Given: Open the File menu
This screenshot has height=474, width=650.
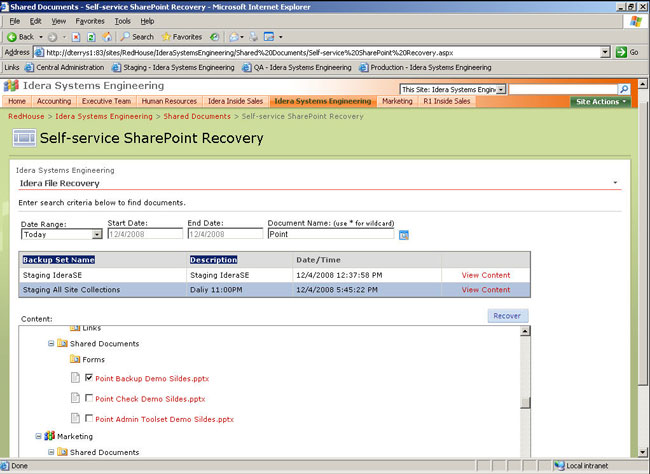Looking at the screenshot, I should click(x=15, y=21).
